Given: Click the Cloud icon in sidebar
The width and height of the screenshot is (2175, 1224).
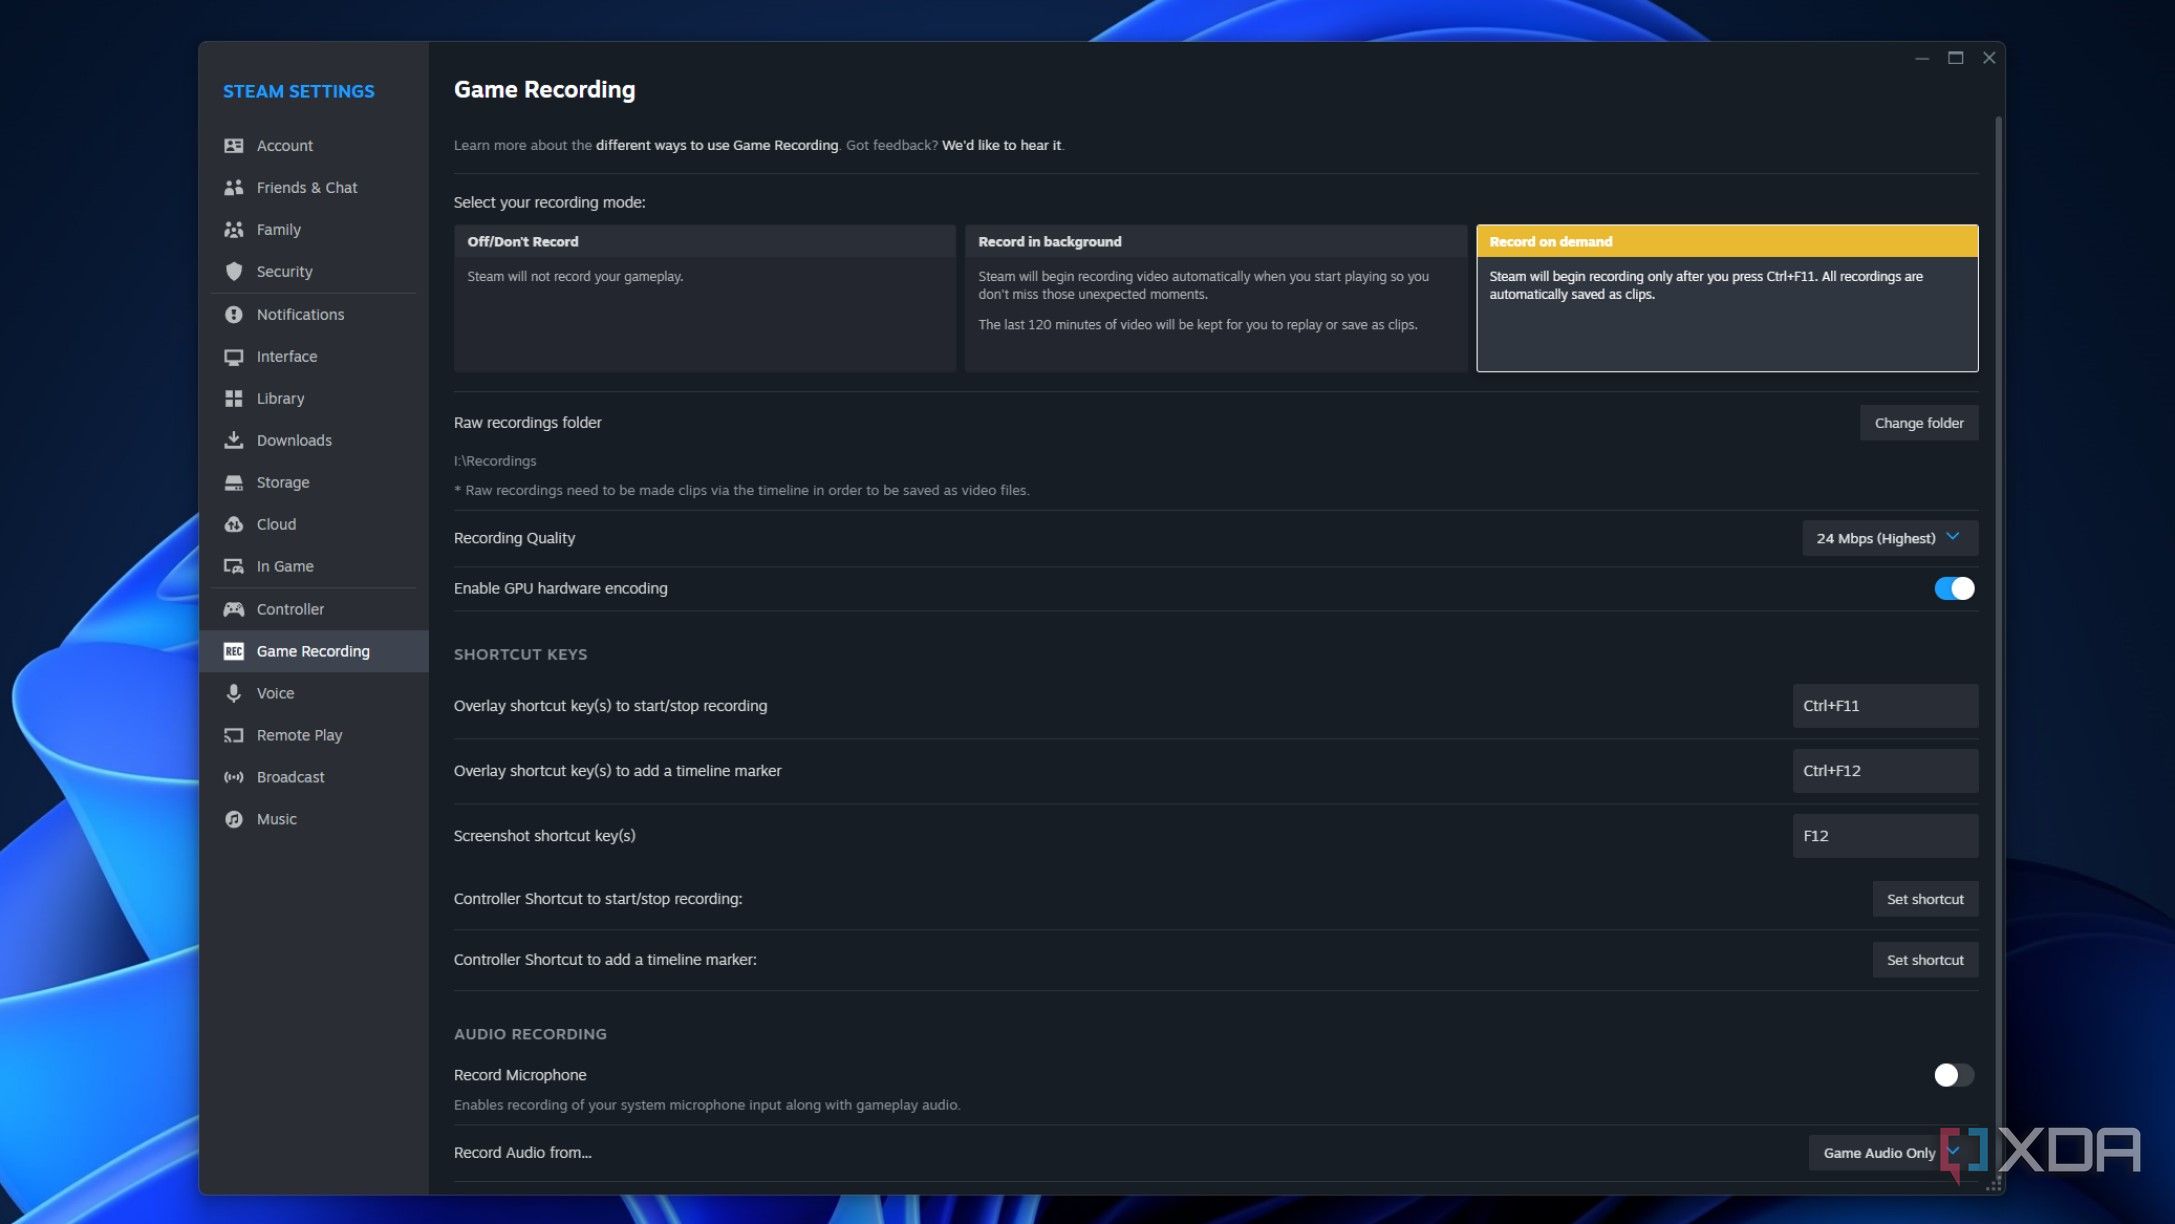Looking at the screenshot, I should (233, 525).
